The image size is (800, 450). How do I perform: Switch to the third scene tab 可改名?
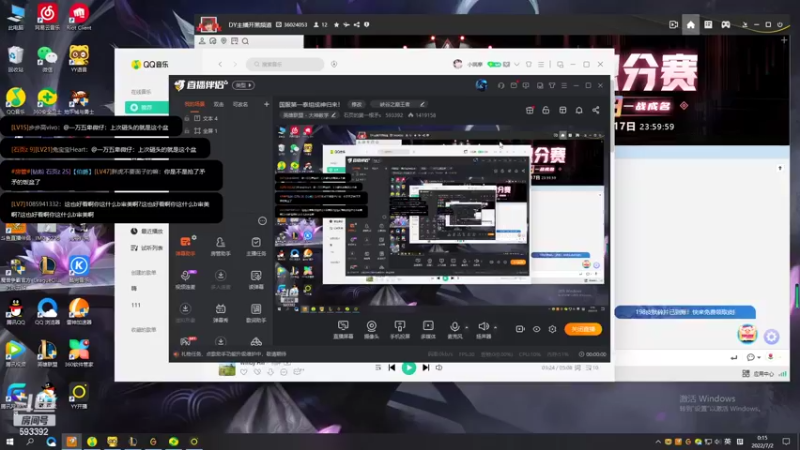point(240,104)
